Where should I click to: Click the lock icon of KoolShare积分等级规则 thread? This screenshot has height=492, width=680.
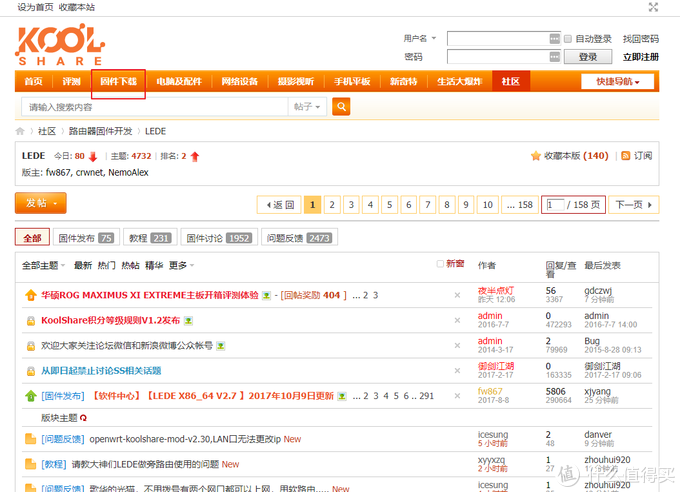click(31, 321)
